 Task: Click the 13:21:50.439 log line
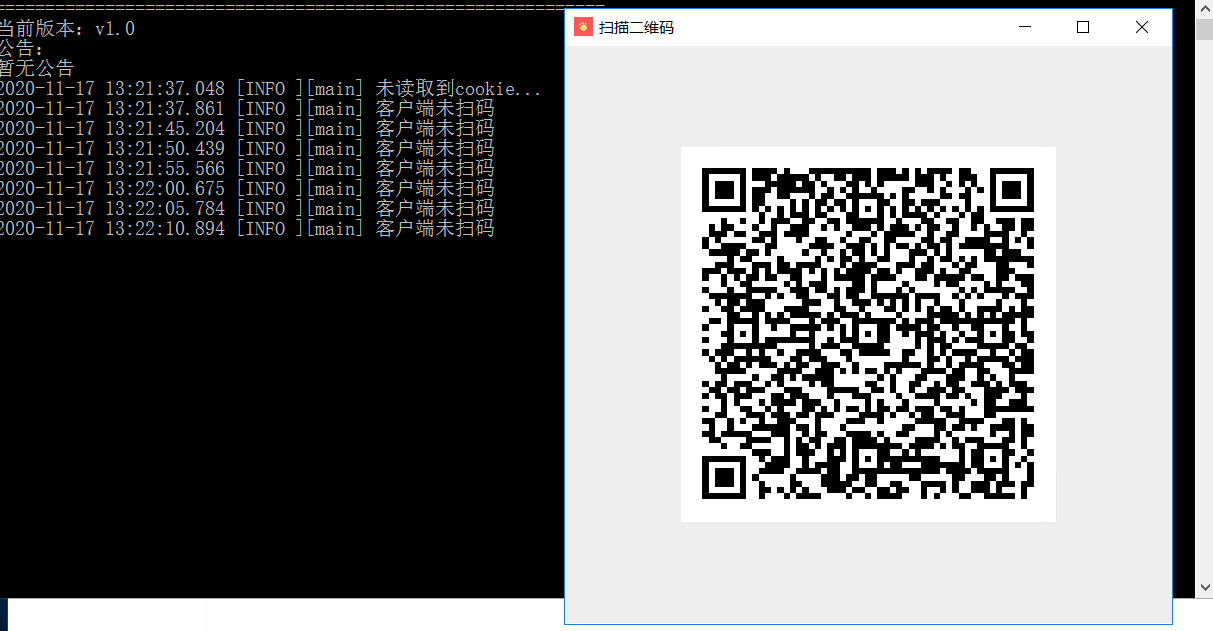[x=247, y=149]
